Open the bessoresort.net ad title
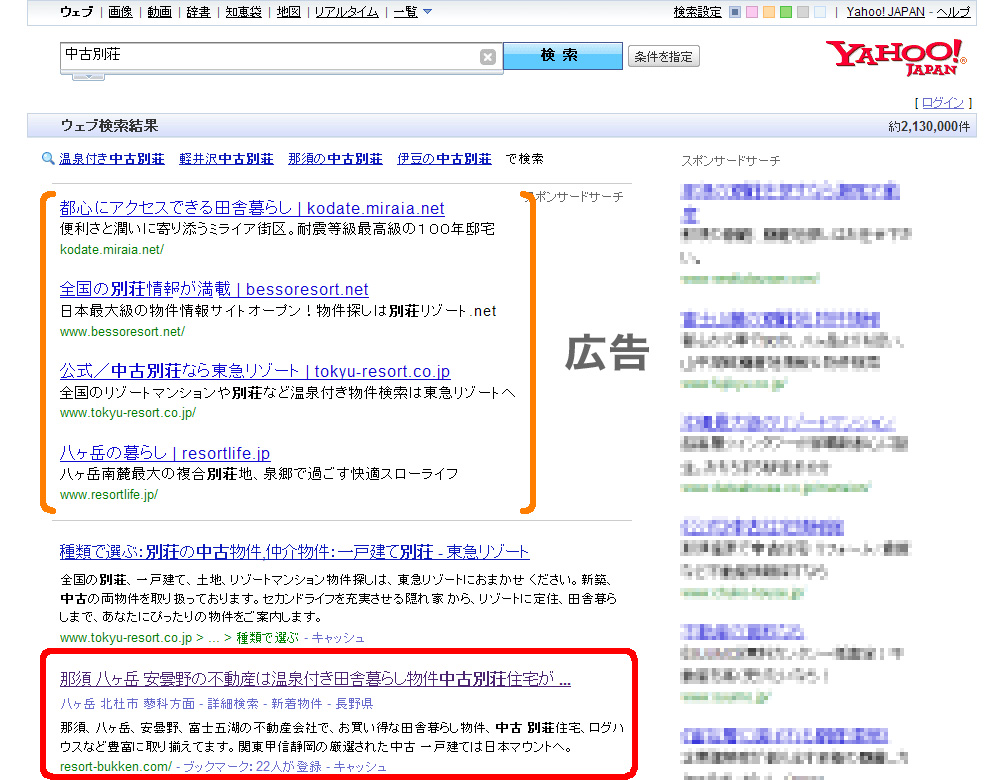 (214, 289)
